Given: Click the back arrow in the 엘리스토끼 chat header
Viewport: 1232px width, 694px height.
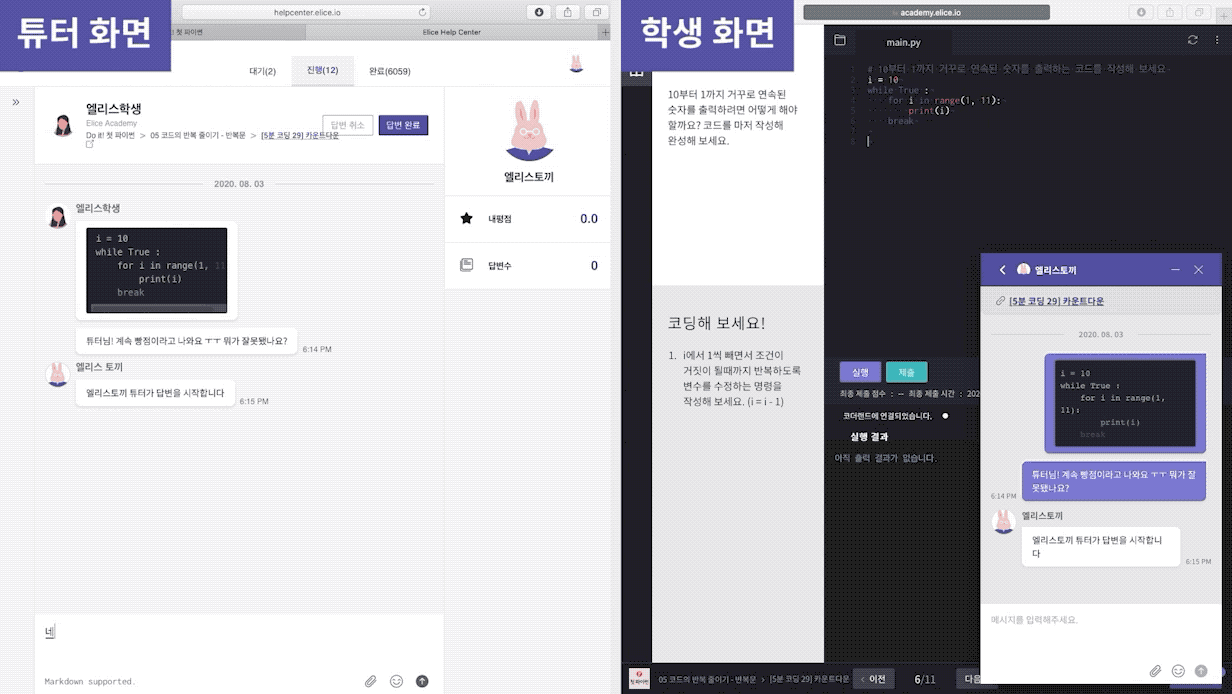Looking at the screenshot, I should coord(1003,269).
